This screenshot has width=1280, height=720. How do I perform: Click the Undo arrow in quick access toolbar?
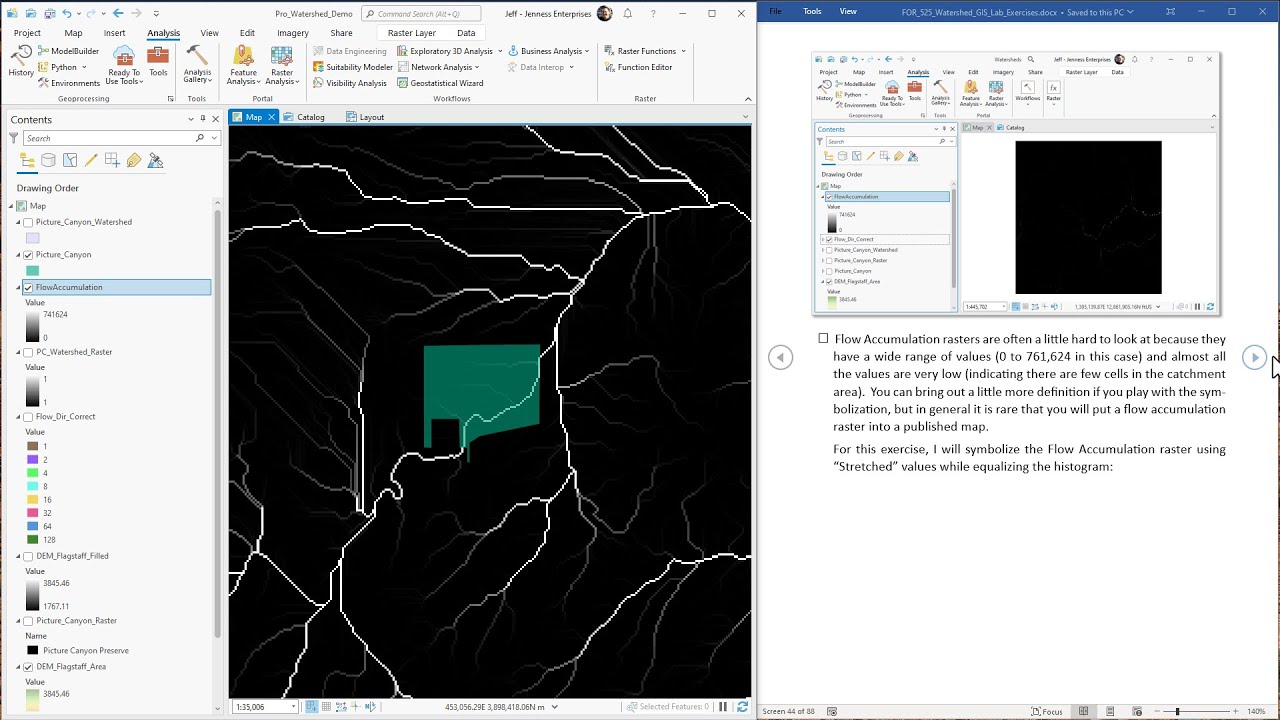point(67,13)
